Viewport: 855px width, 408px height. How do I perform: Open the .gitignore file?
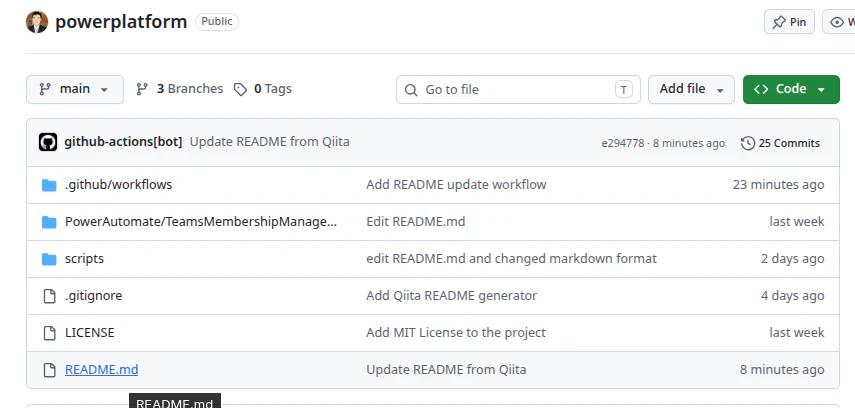tap(93, 296)
